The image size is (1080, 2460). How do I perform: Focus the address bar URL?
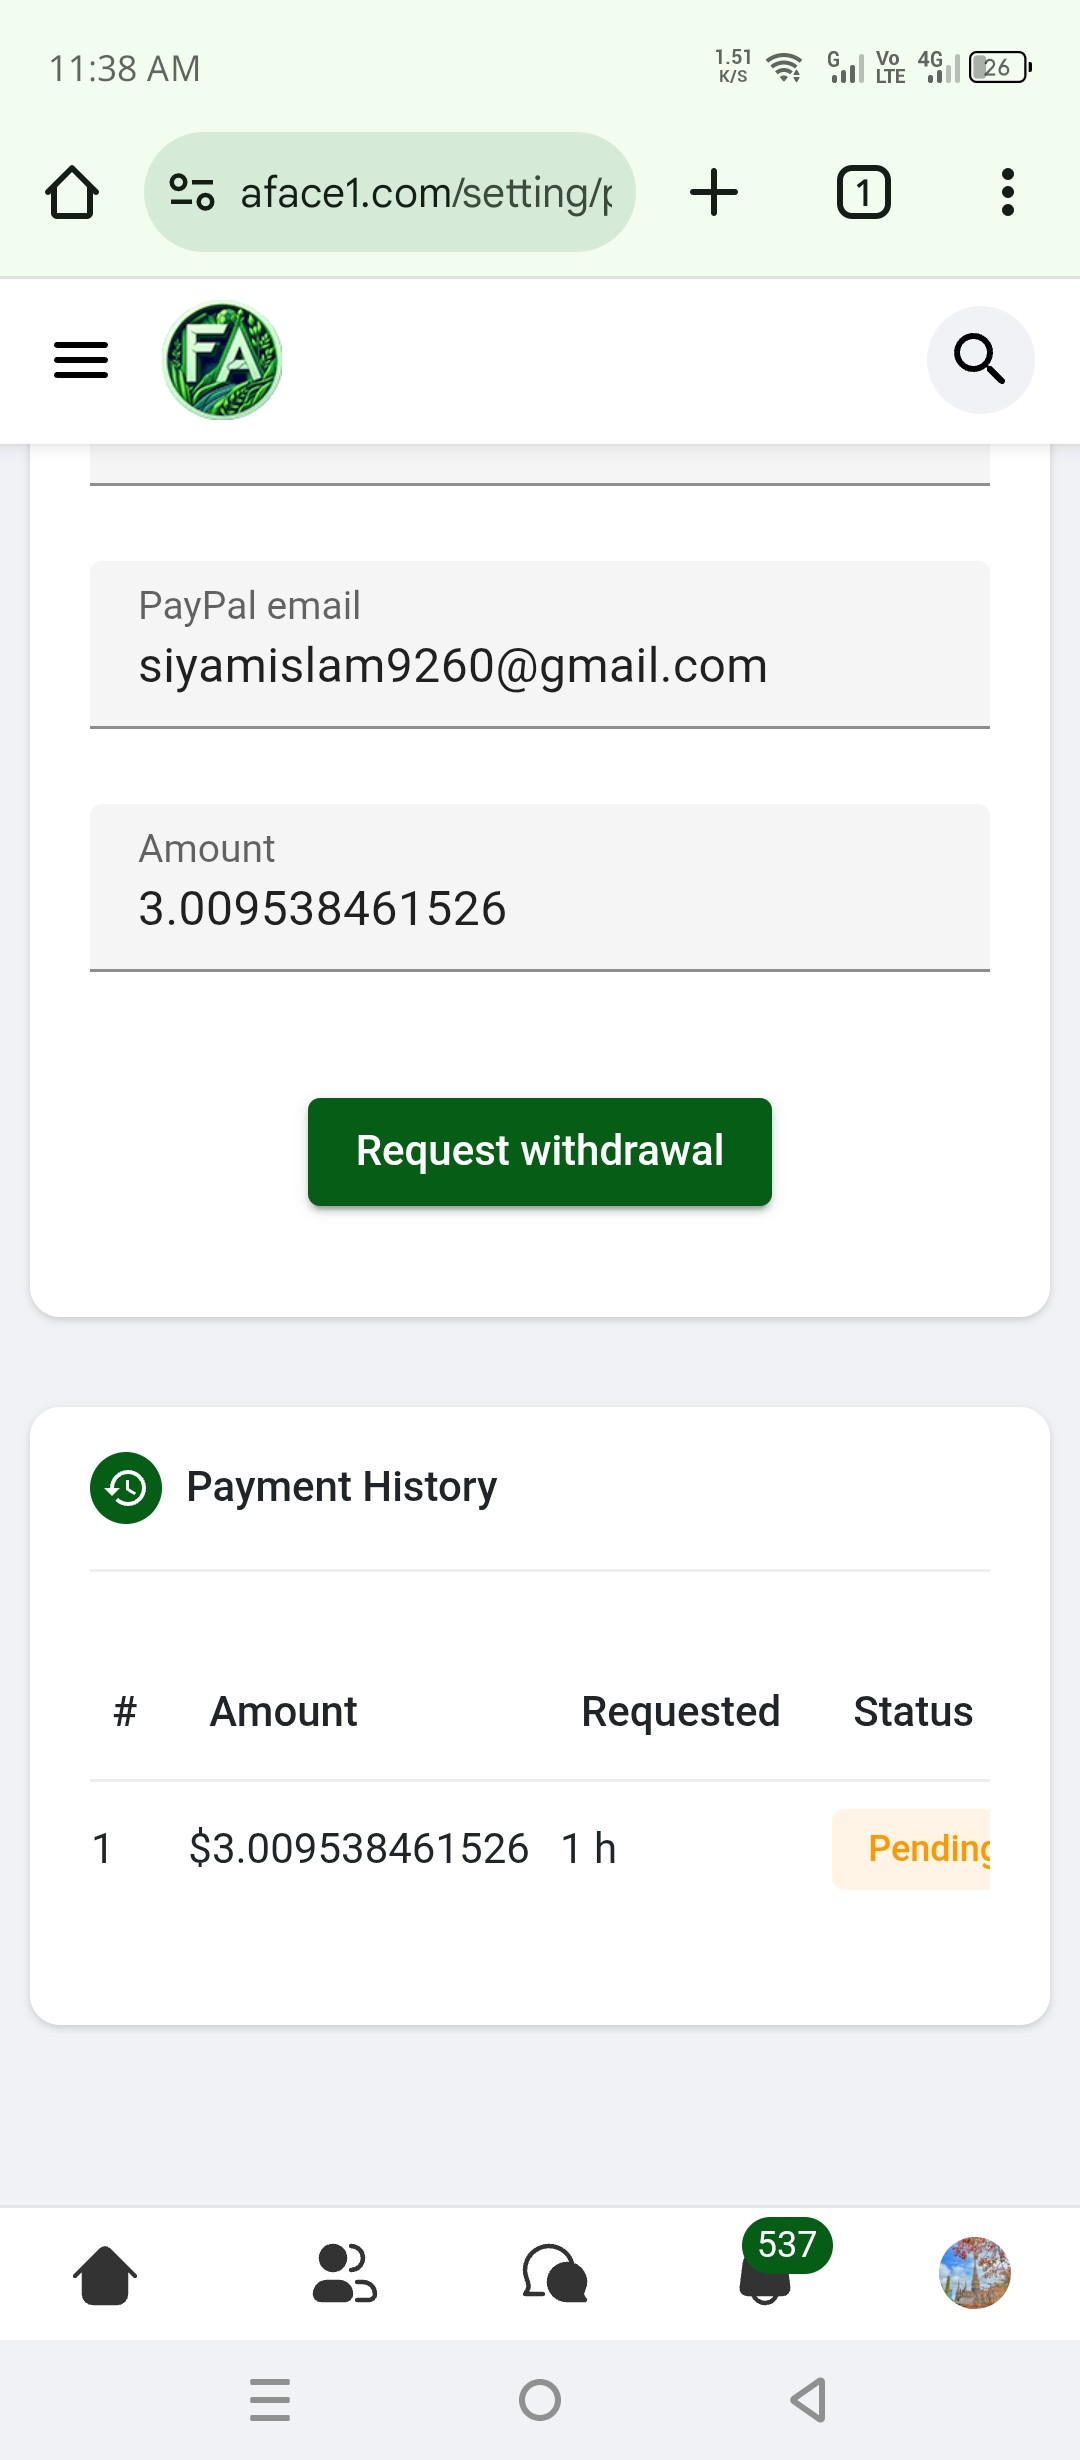pos(426,192)
